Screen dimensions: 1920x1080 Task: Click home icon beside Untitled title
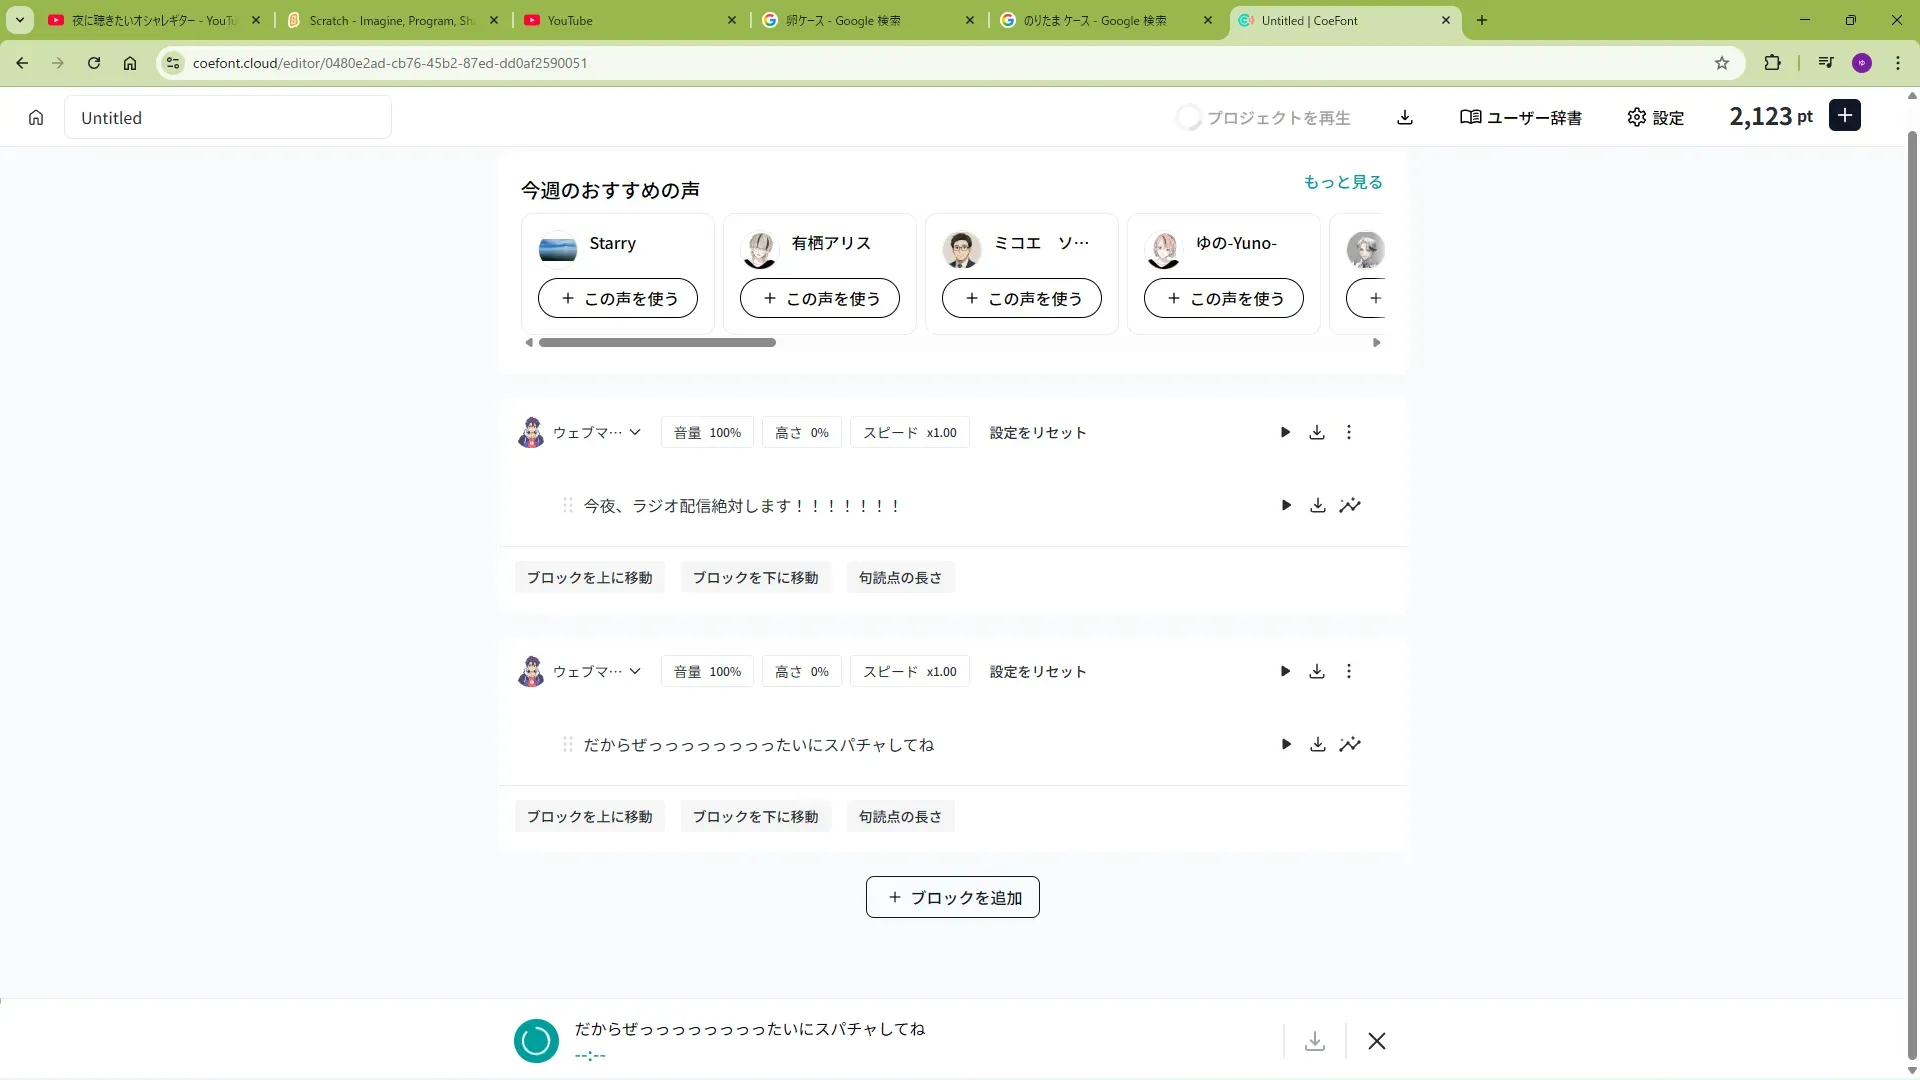pos(36,118)
